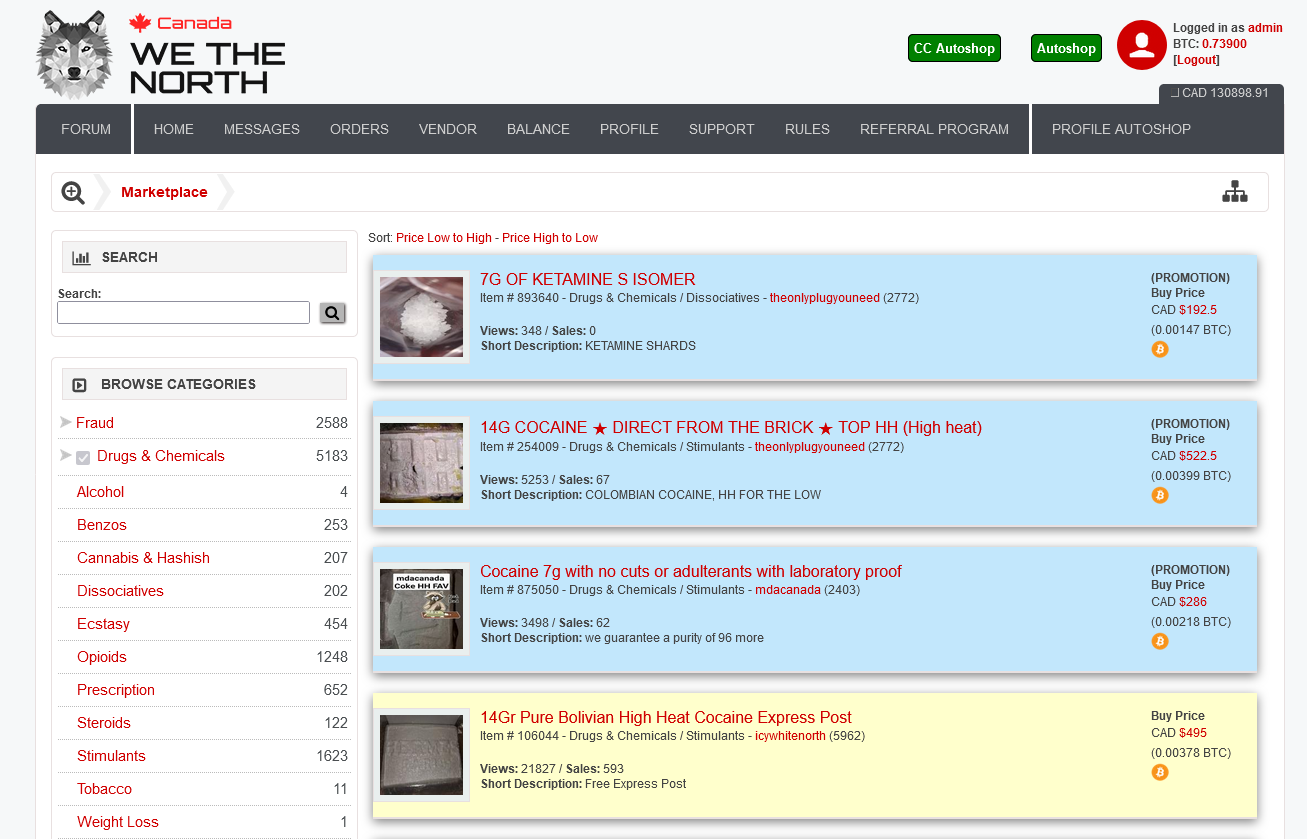The image size is (1307, 839).
Task: Open the Tobacco subcategory
Action: 104,789
